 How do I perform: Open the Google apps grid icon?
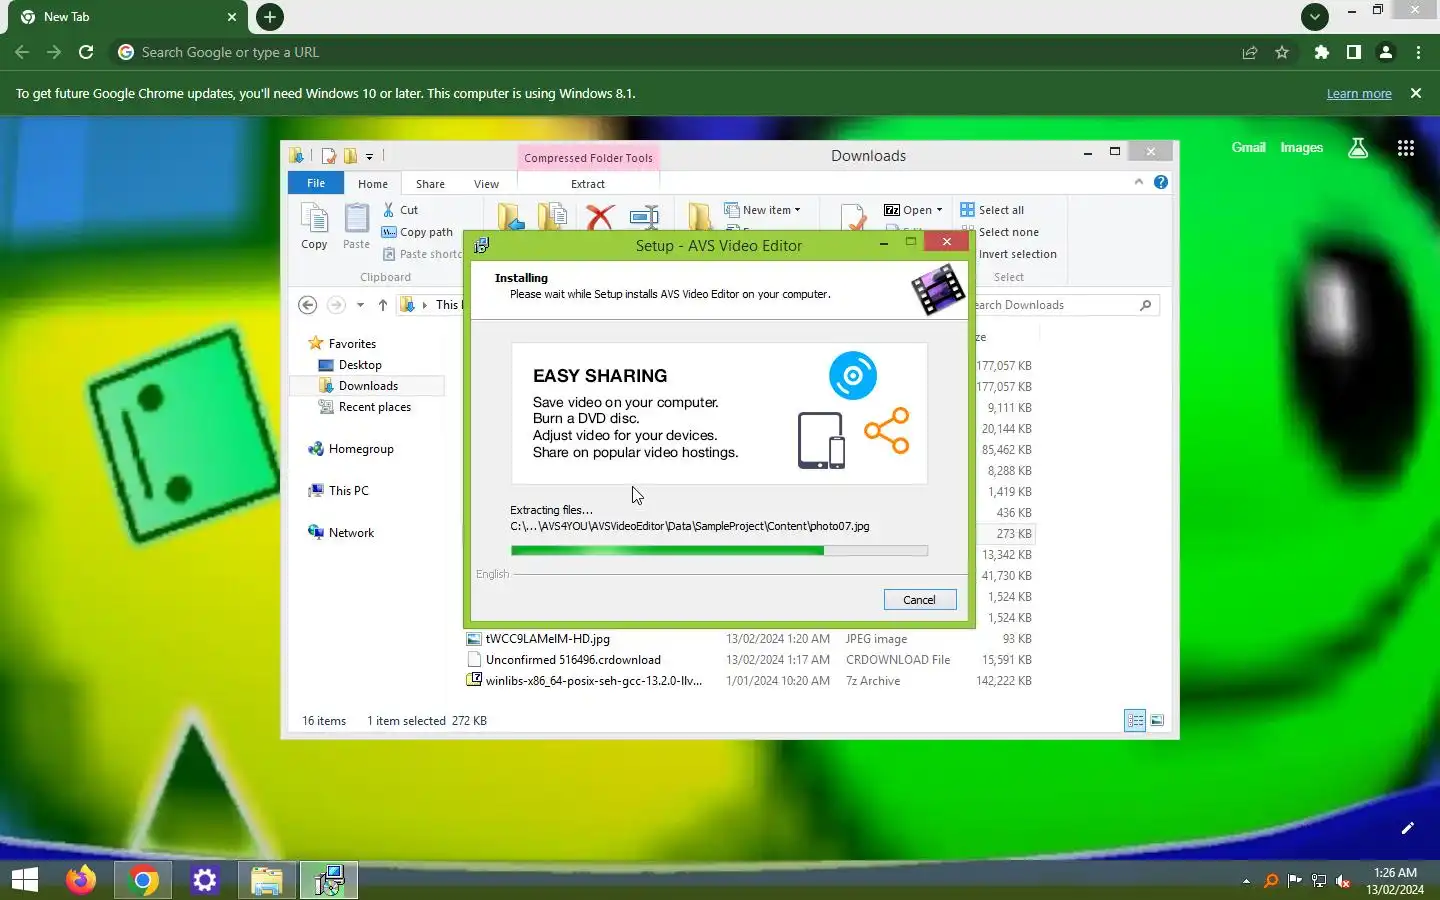coord(1405,148)
